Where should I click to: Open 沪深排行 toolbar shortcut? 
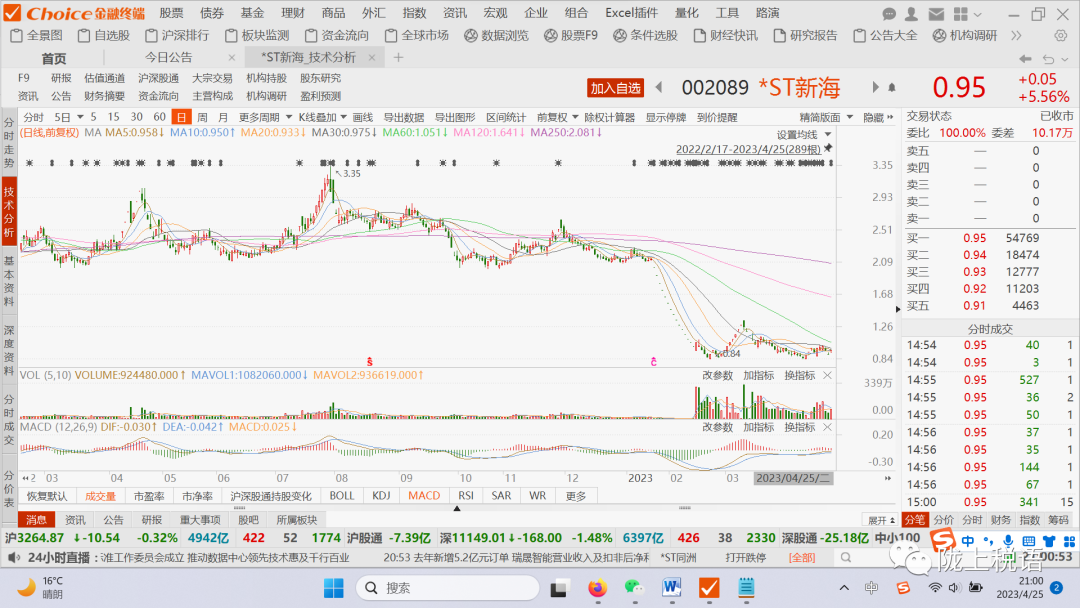[x=177, y=35]
